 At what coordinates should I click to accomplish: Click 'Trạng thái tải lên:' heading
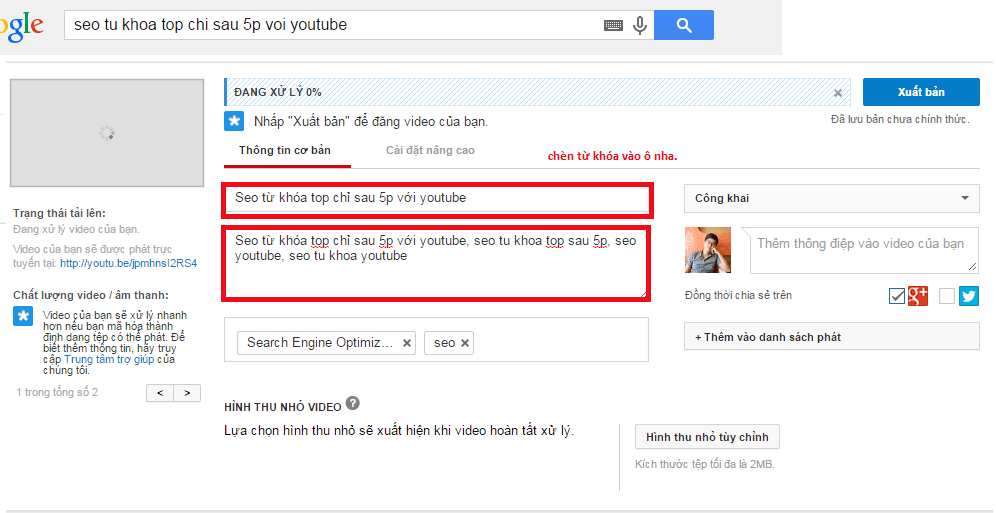coord(60,213)
